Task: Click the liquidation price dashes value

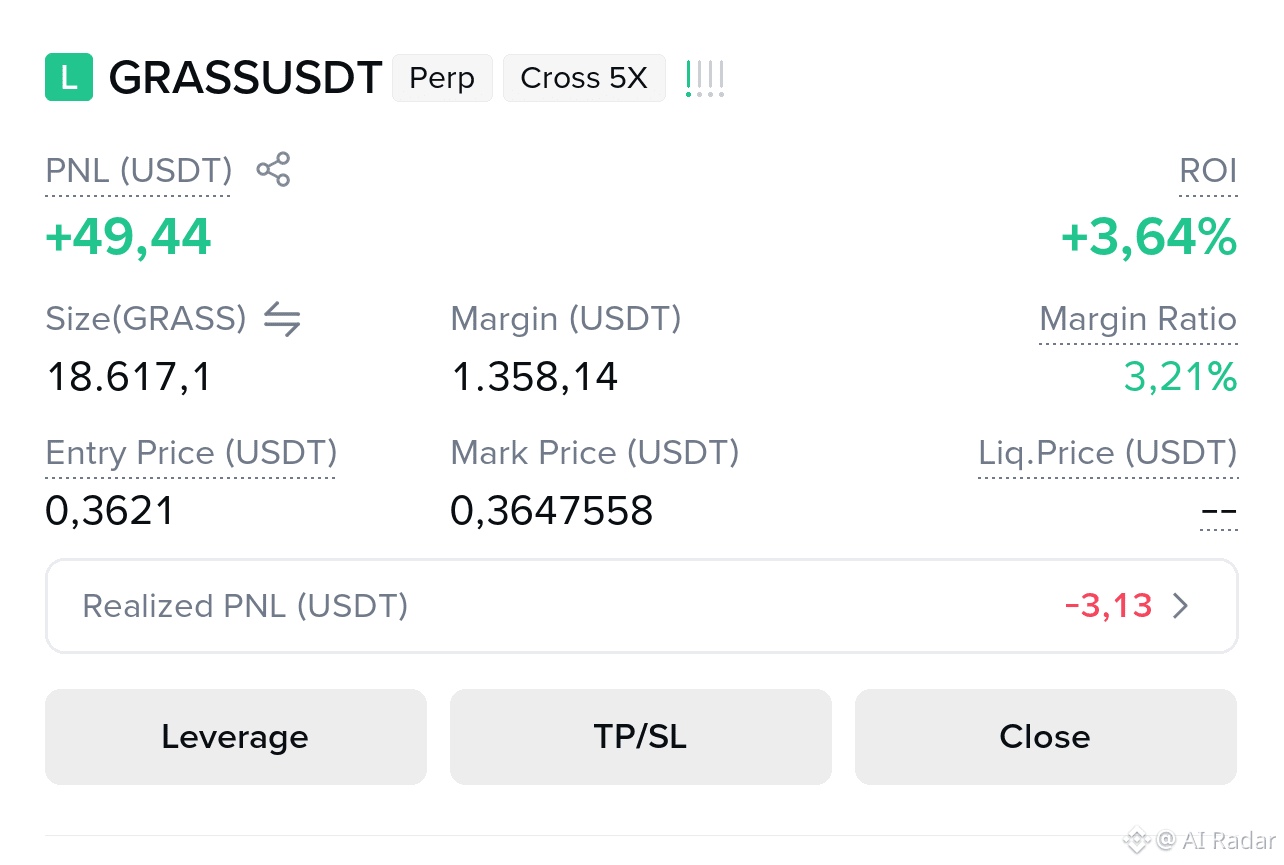Action: tap(1219, 513)
